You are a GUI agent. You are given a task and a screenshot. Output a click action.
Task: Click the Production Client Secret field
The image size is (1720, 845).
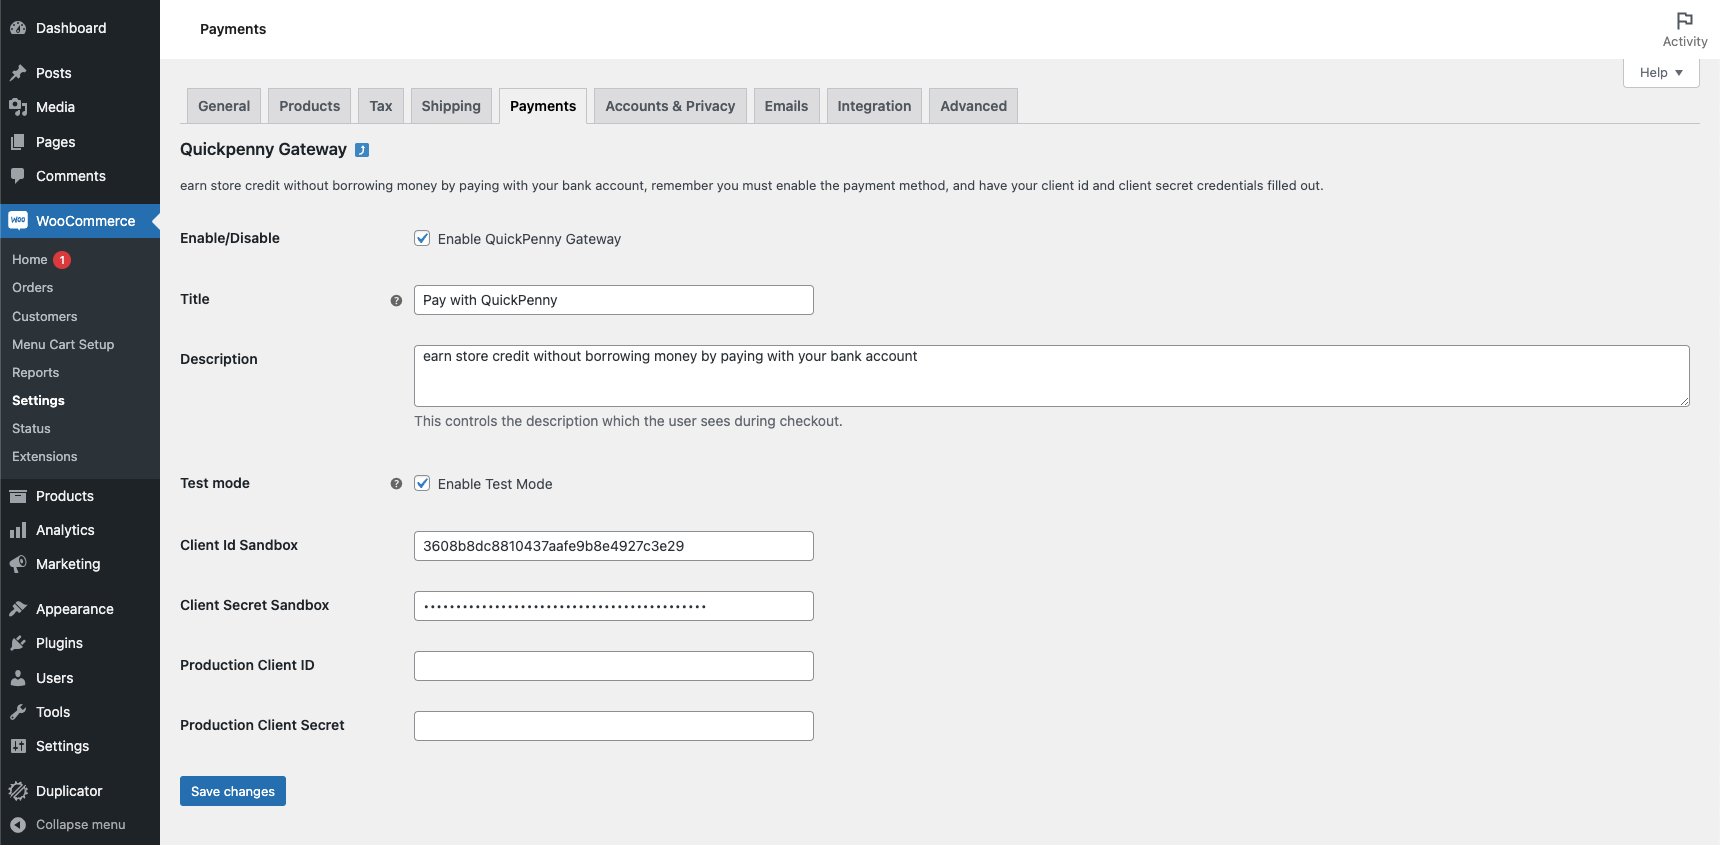(614, 726)
